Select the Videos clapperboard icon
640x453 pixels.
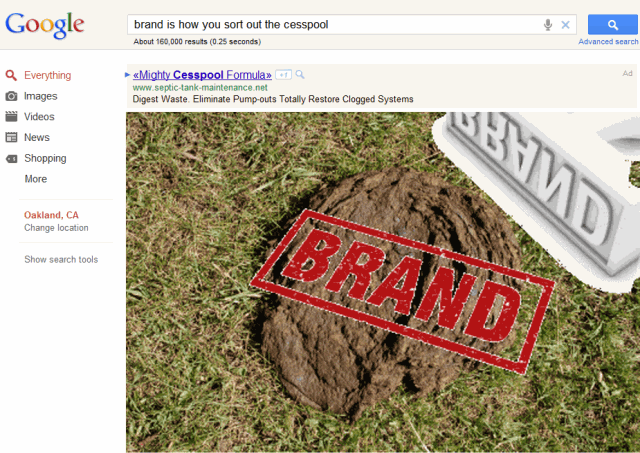pos(11,117)
